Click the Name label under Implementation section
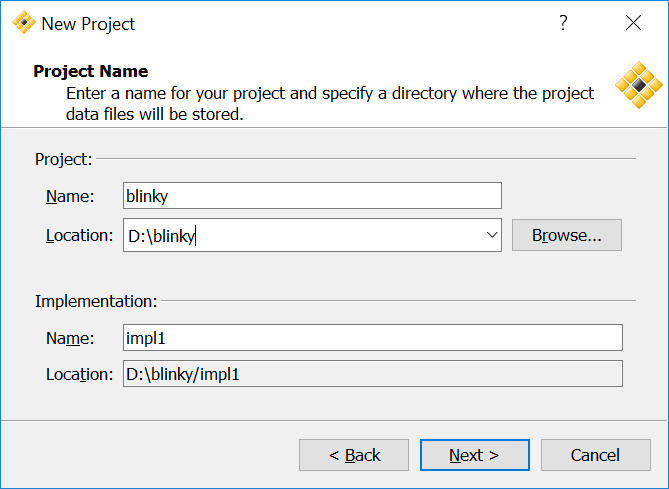 [x=70, y=338]
